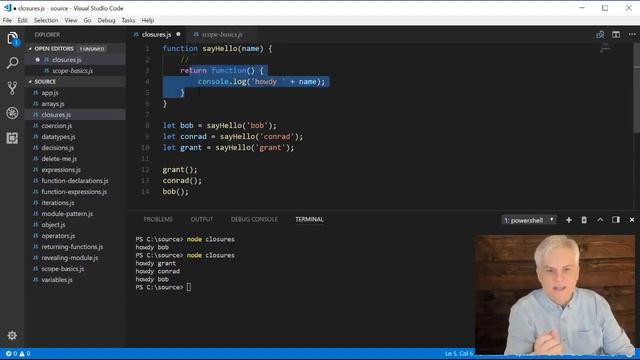
Task: Open the Extensions view in activity bar
Action: point(12,138)
